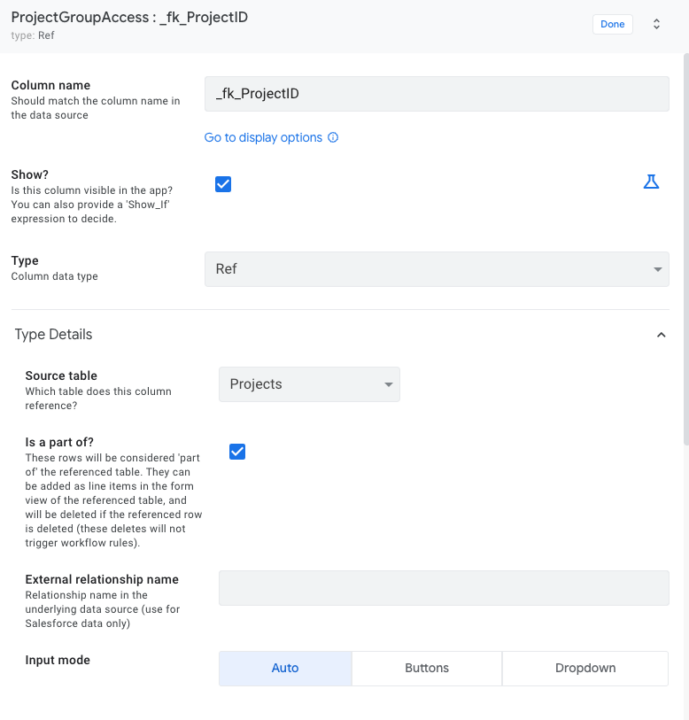
Task: Toggle the 'Is a part of?' checkbox
Action: pos(237,451)
